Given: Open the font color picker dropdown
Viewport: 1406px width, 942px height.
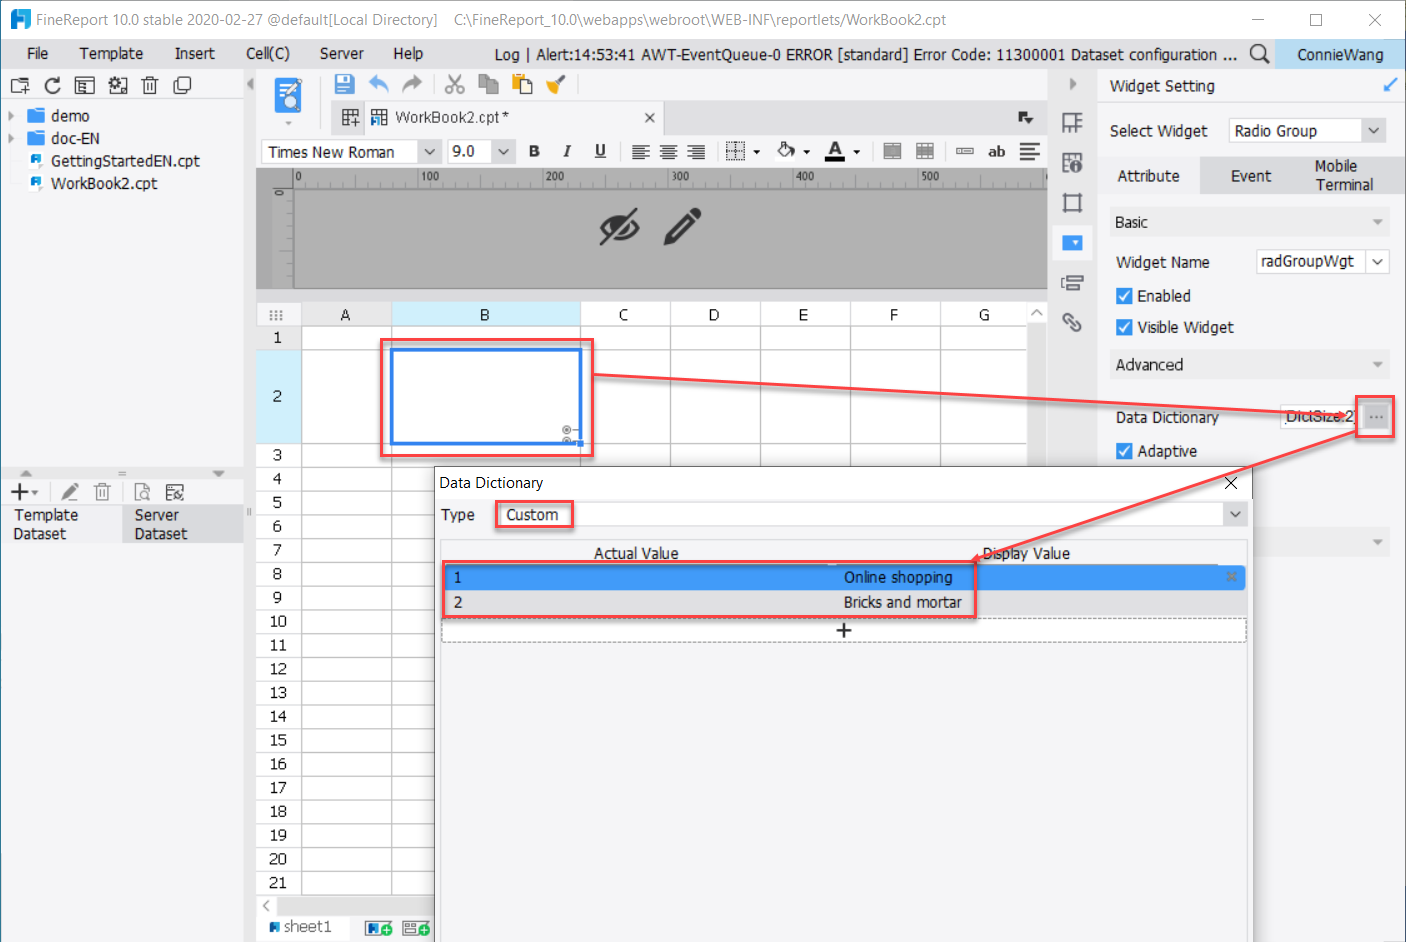Looking at the screenshot, I should [x=854, y=151].
